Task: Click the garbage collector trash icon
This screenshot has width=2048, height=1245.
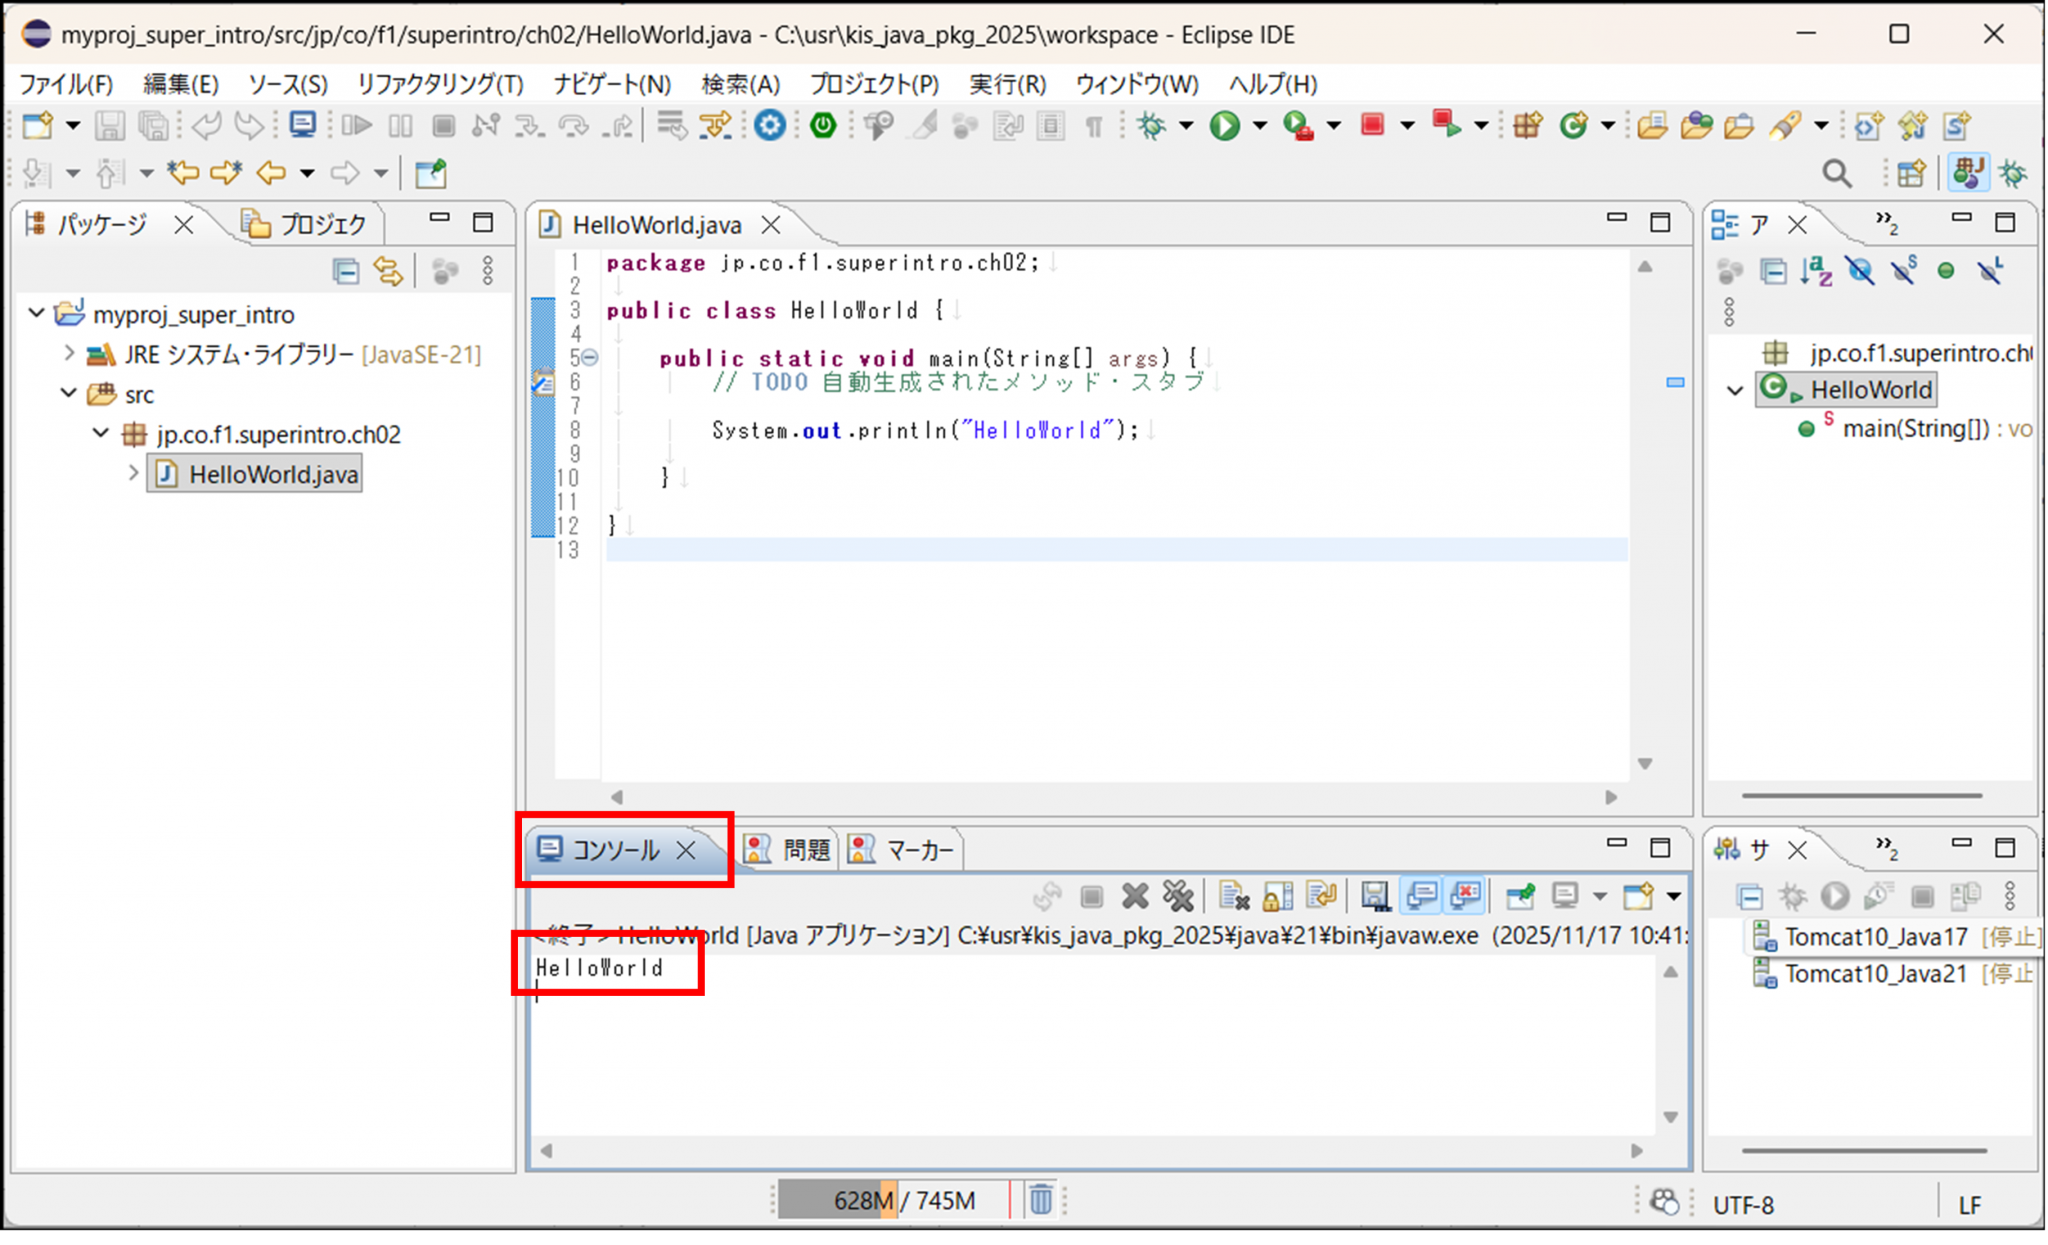Action: click(x=1041, y=1199)
